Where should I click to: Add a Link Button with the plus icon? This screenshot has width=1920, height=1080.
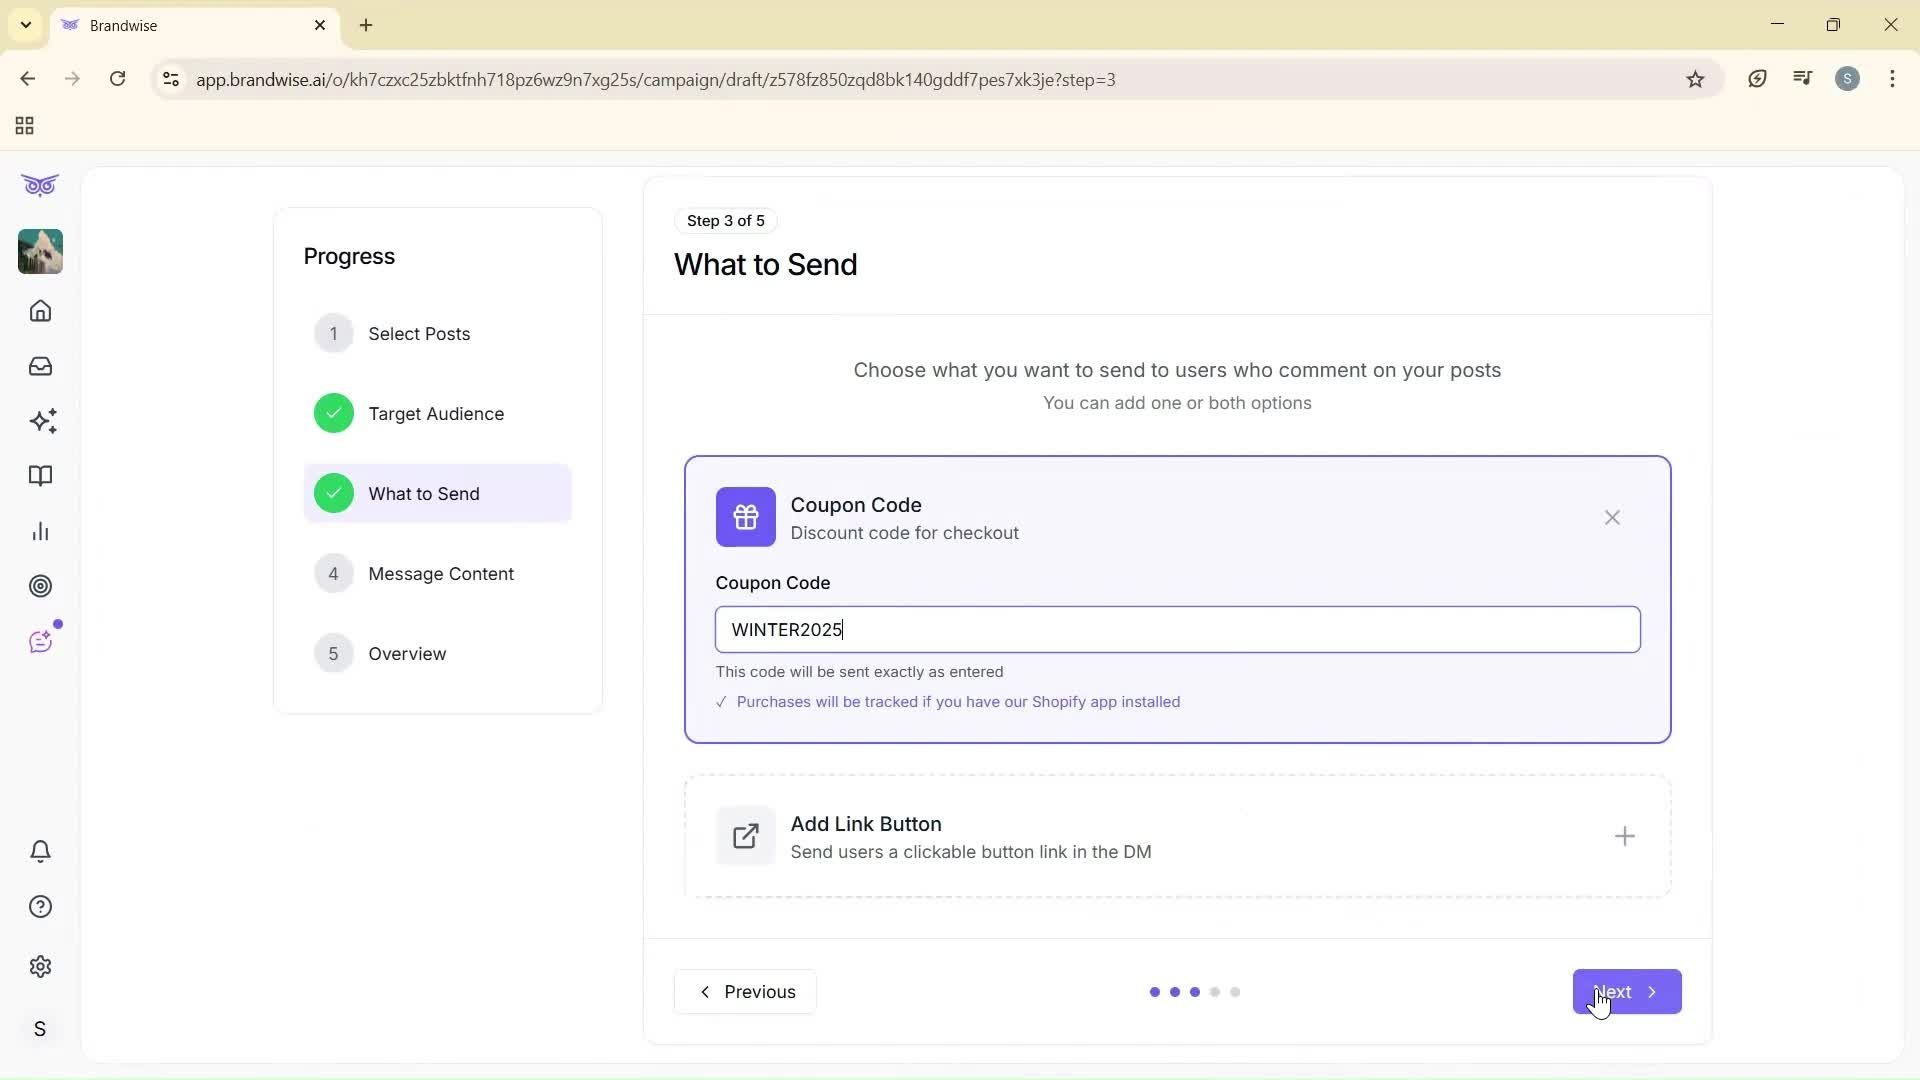click(1624, 836)
